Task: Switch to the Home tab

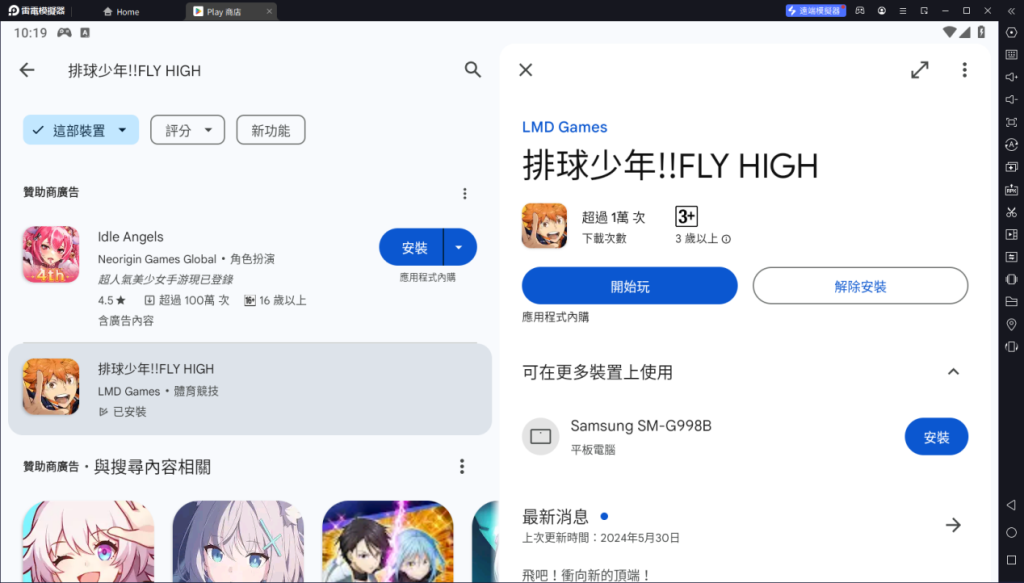Action: (x=121, y=12)
